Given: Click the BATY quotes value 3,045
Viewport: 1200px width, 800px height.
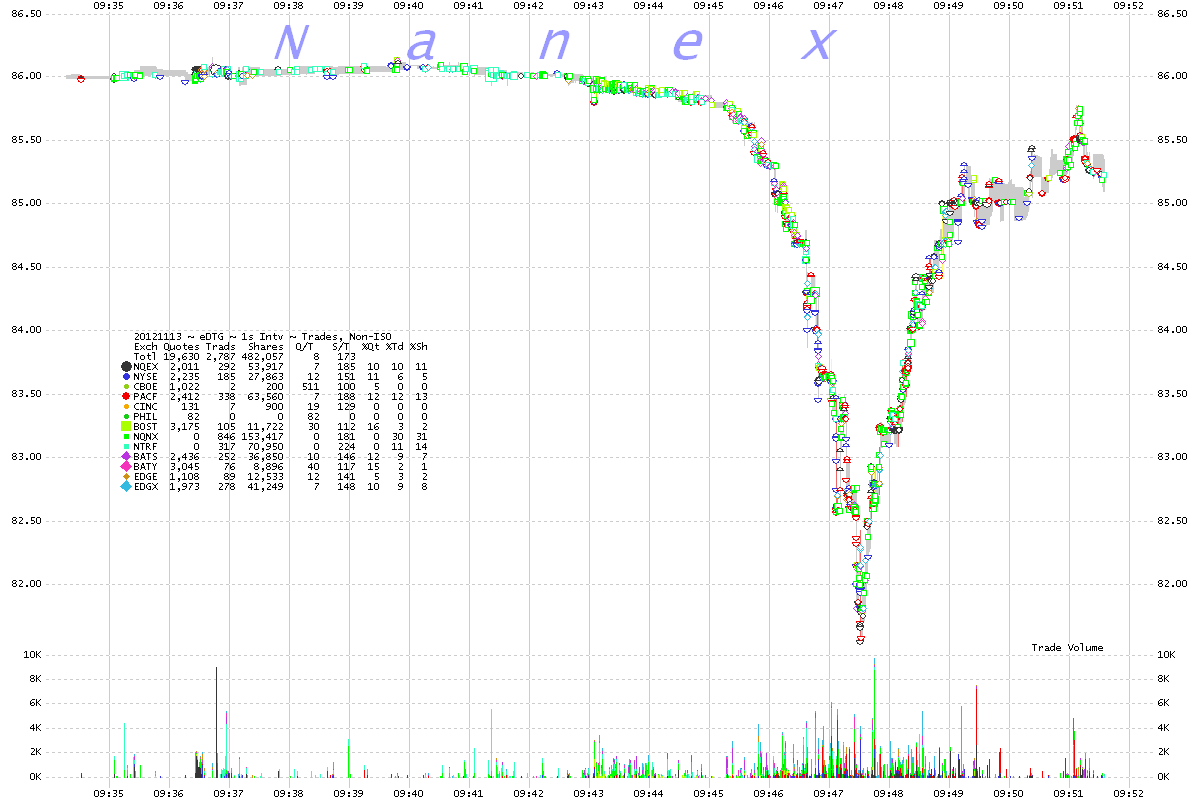Looking at the screenshot, I should click(x=184, y=466).
